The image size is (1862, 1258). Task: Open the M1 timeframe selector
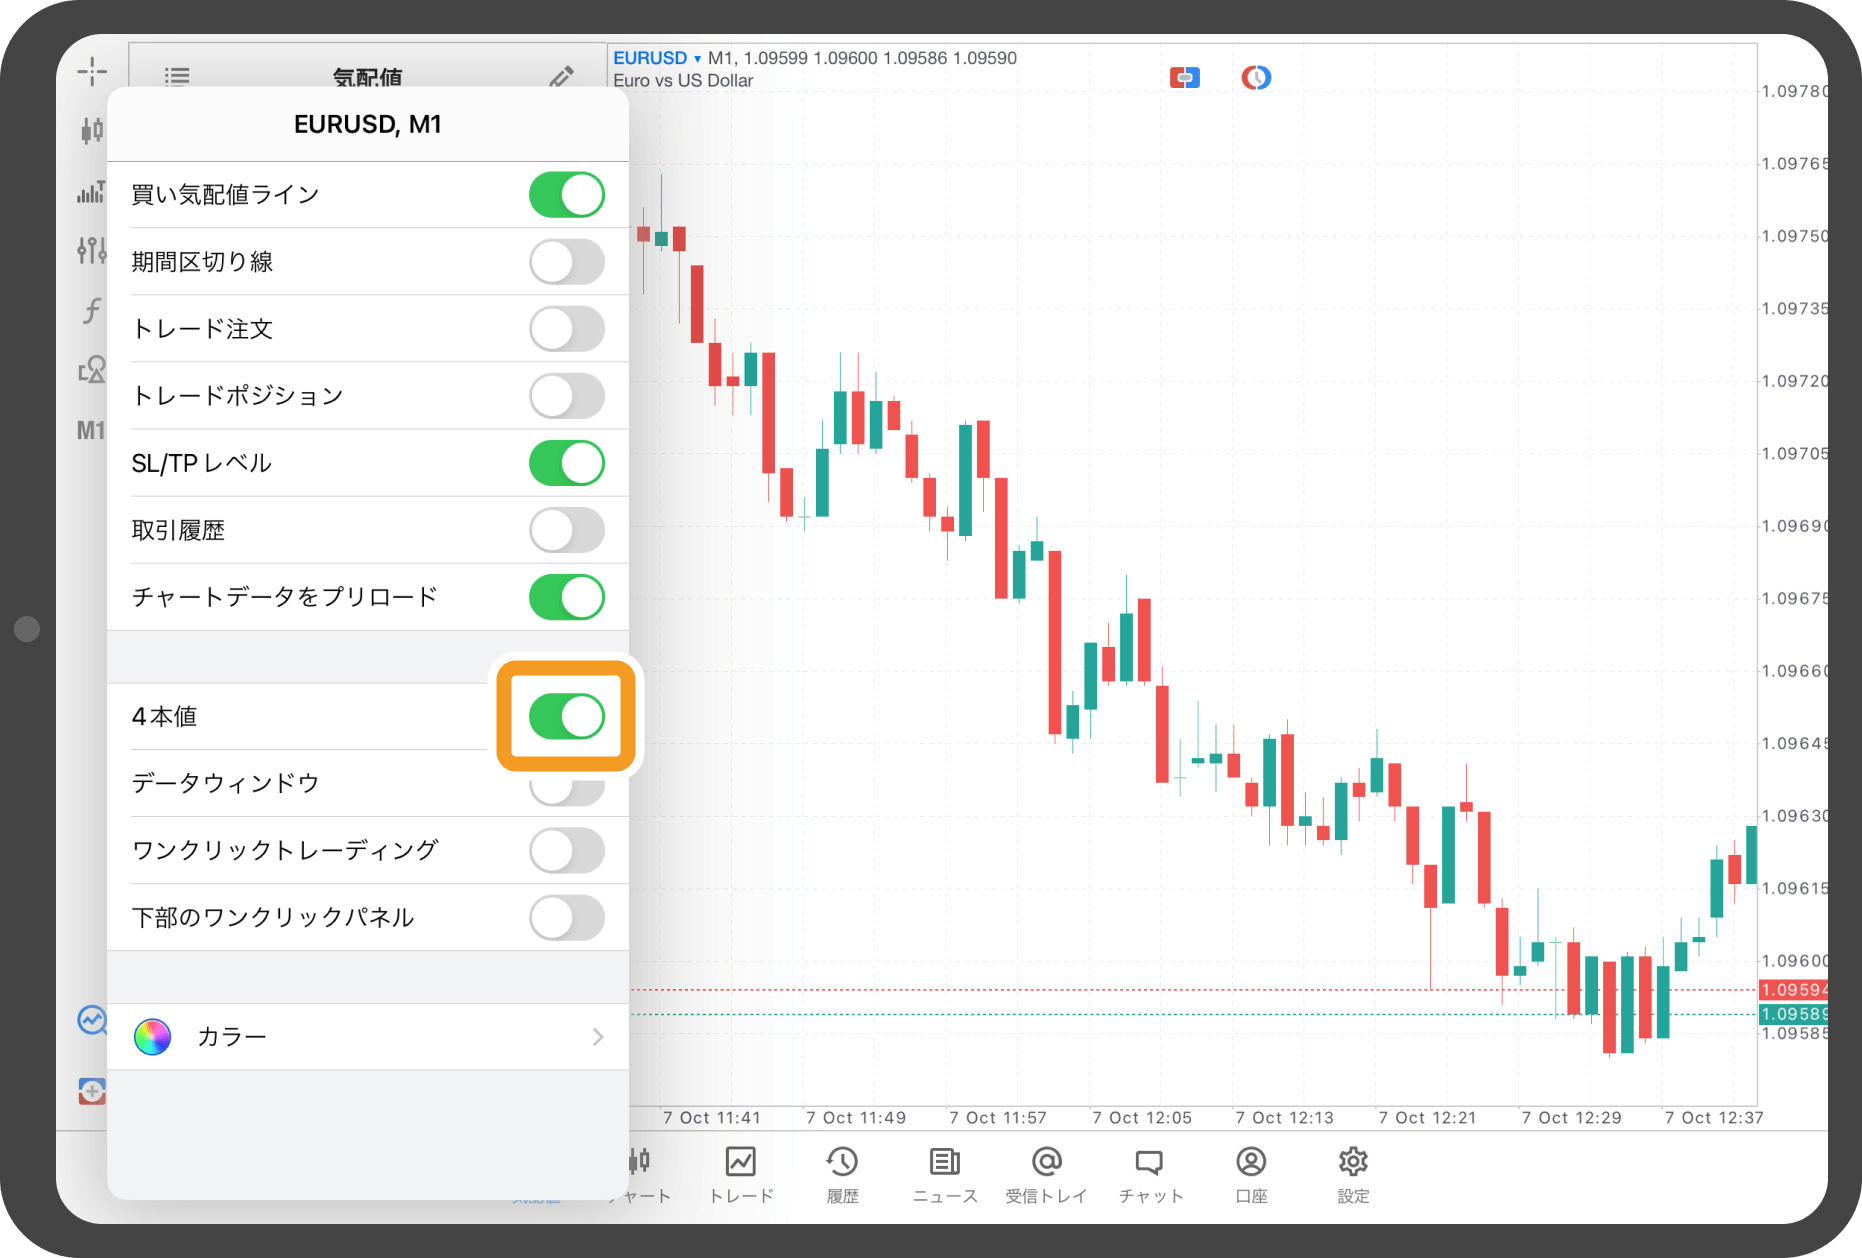coord(91,430)
